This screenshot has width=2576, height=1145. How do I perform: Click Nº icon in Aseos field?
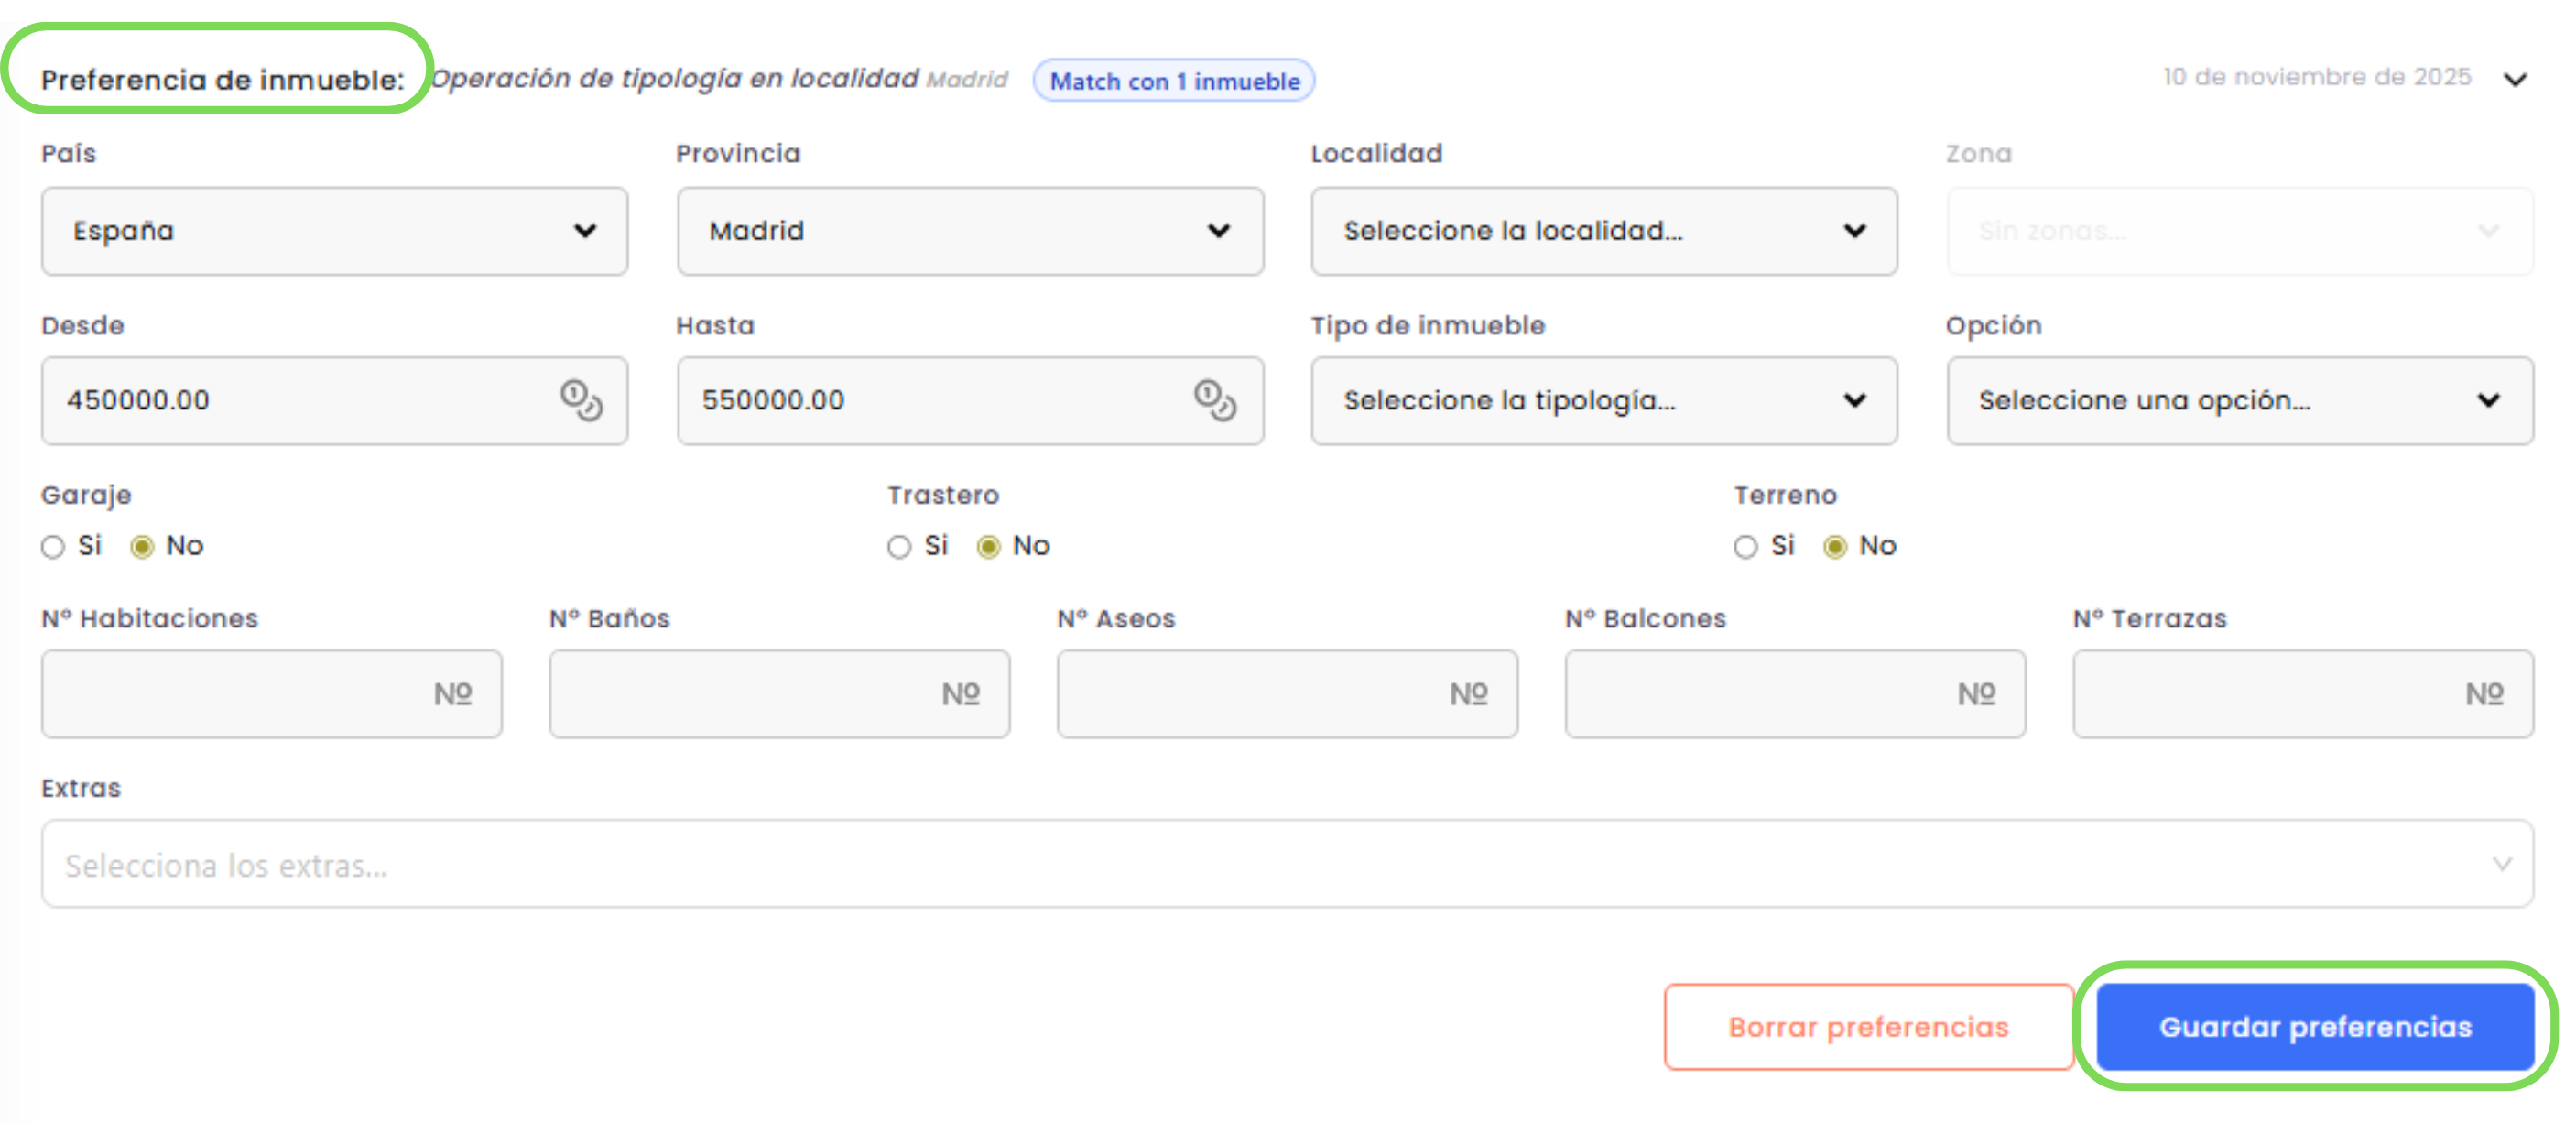tap(1468, 694)
